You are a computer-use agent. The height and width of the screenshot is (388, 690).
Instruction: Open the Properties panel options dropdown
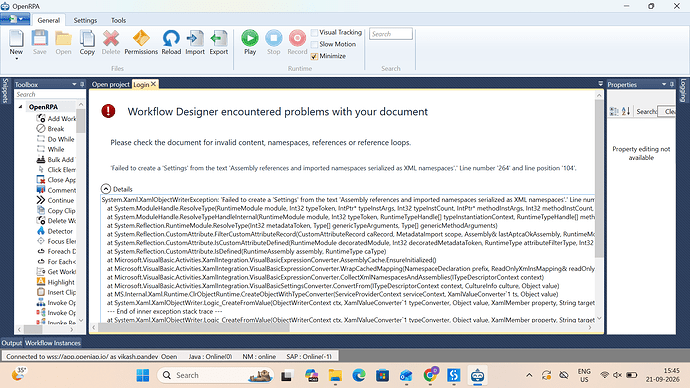click(664, 84)
